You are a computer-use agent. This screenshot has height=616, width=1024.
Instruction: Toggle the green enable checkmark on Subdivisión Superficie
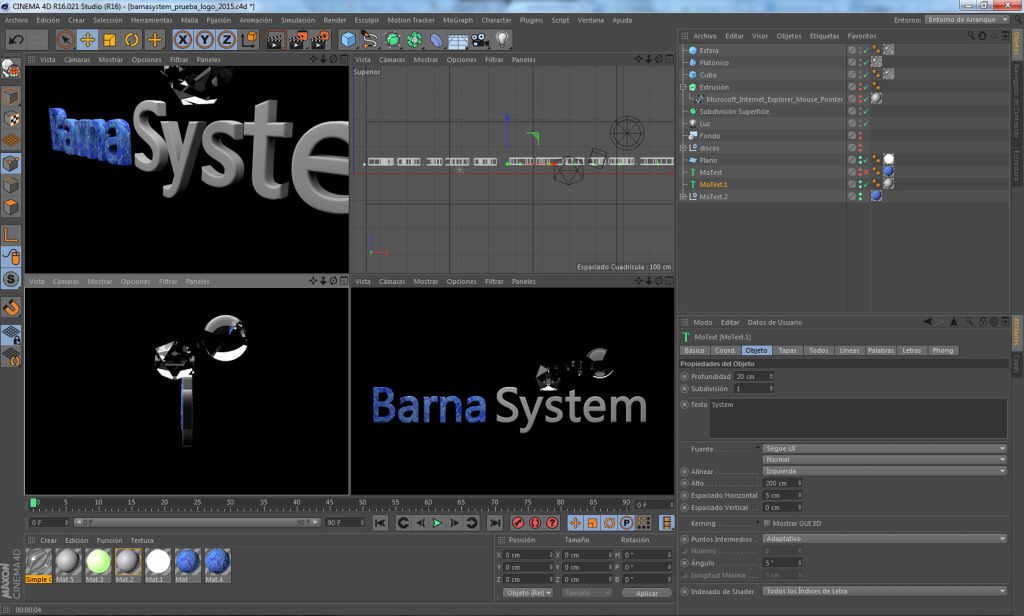tap(866, 112)
